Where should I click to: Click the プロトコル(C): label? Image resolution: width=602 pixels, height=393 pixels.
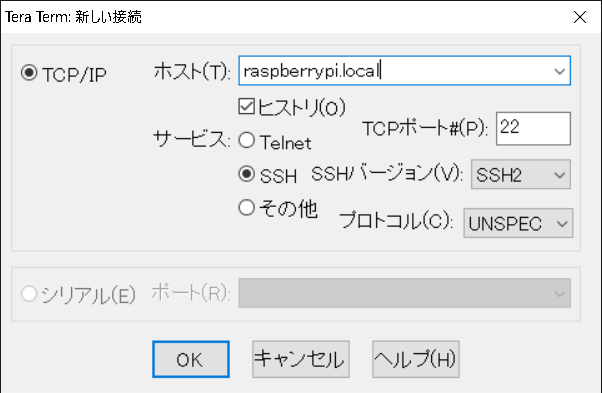[x=396, y=221]
